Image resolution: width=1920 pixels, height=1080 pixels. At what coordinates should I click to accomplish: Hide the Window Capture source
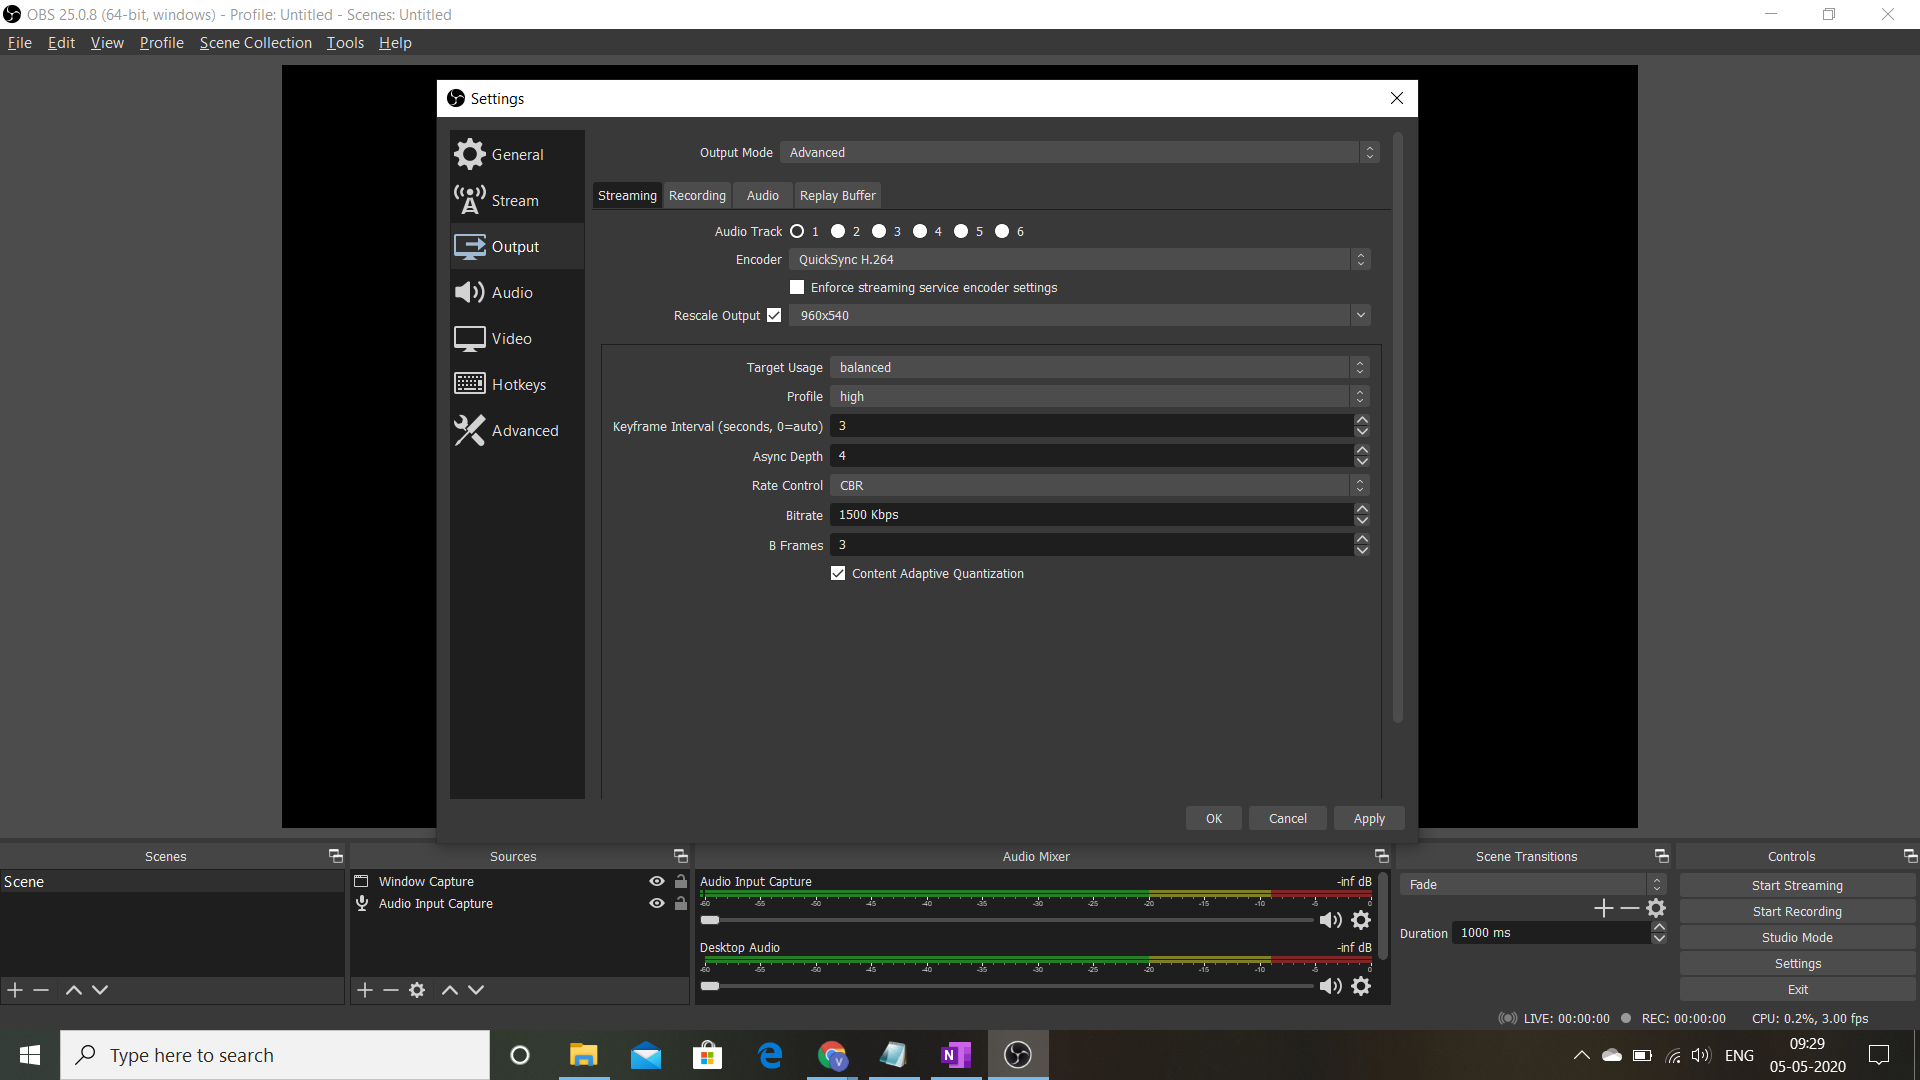657,881
